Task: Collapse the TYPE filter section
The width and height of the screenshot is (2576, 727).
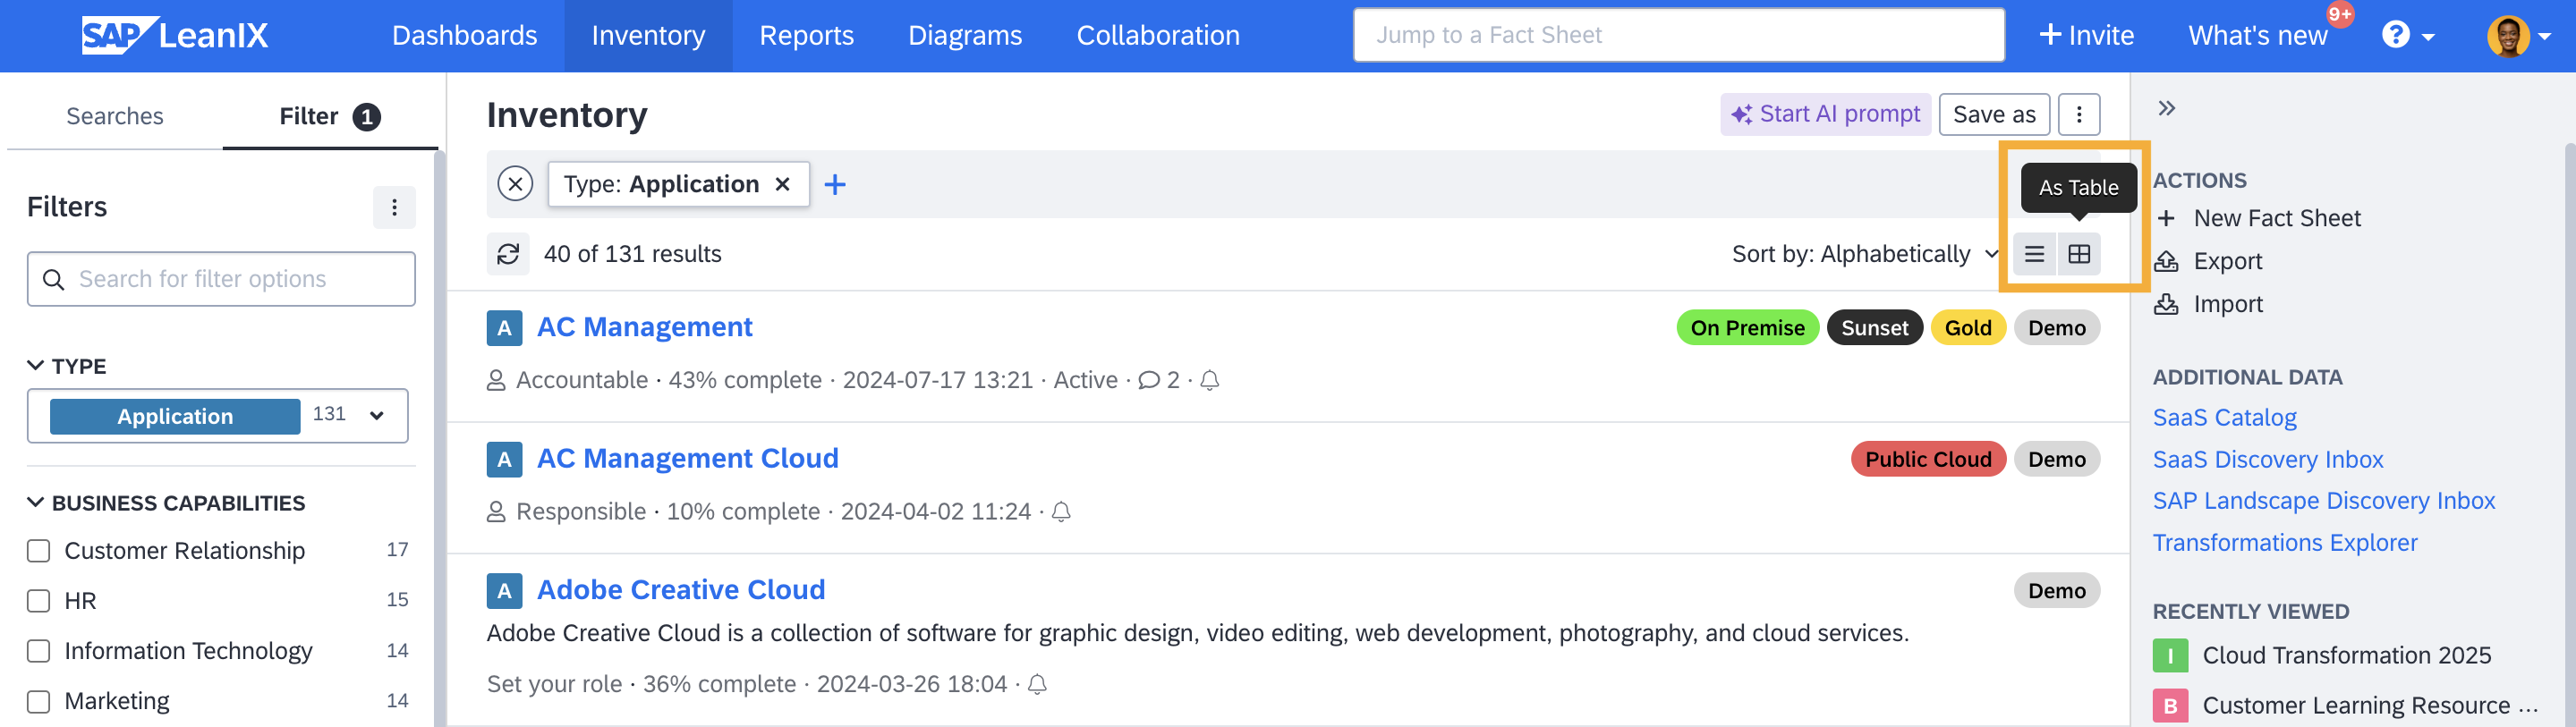Action: point(35,366)
